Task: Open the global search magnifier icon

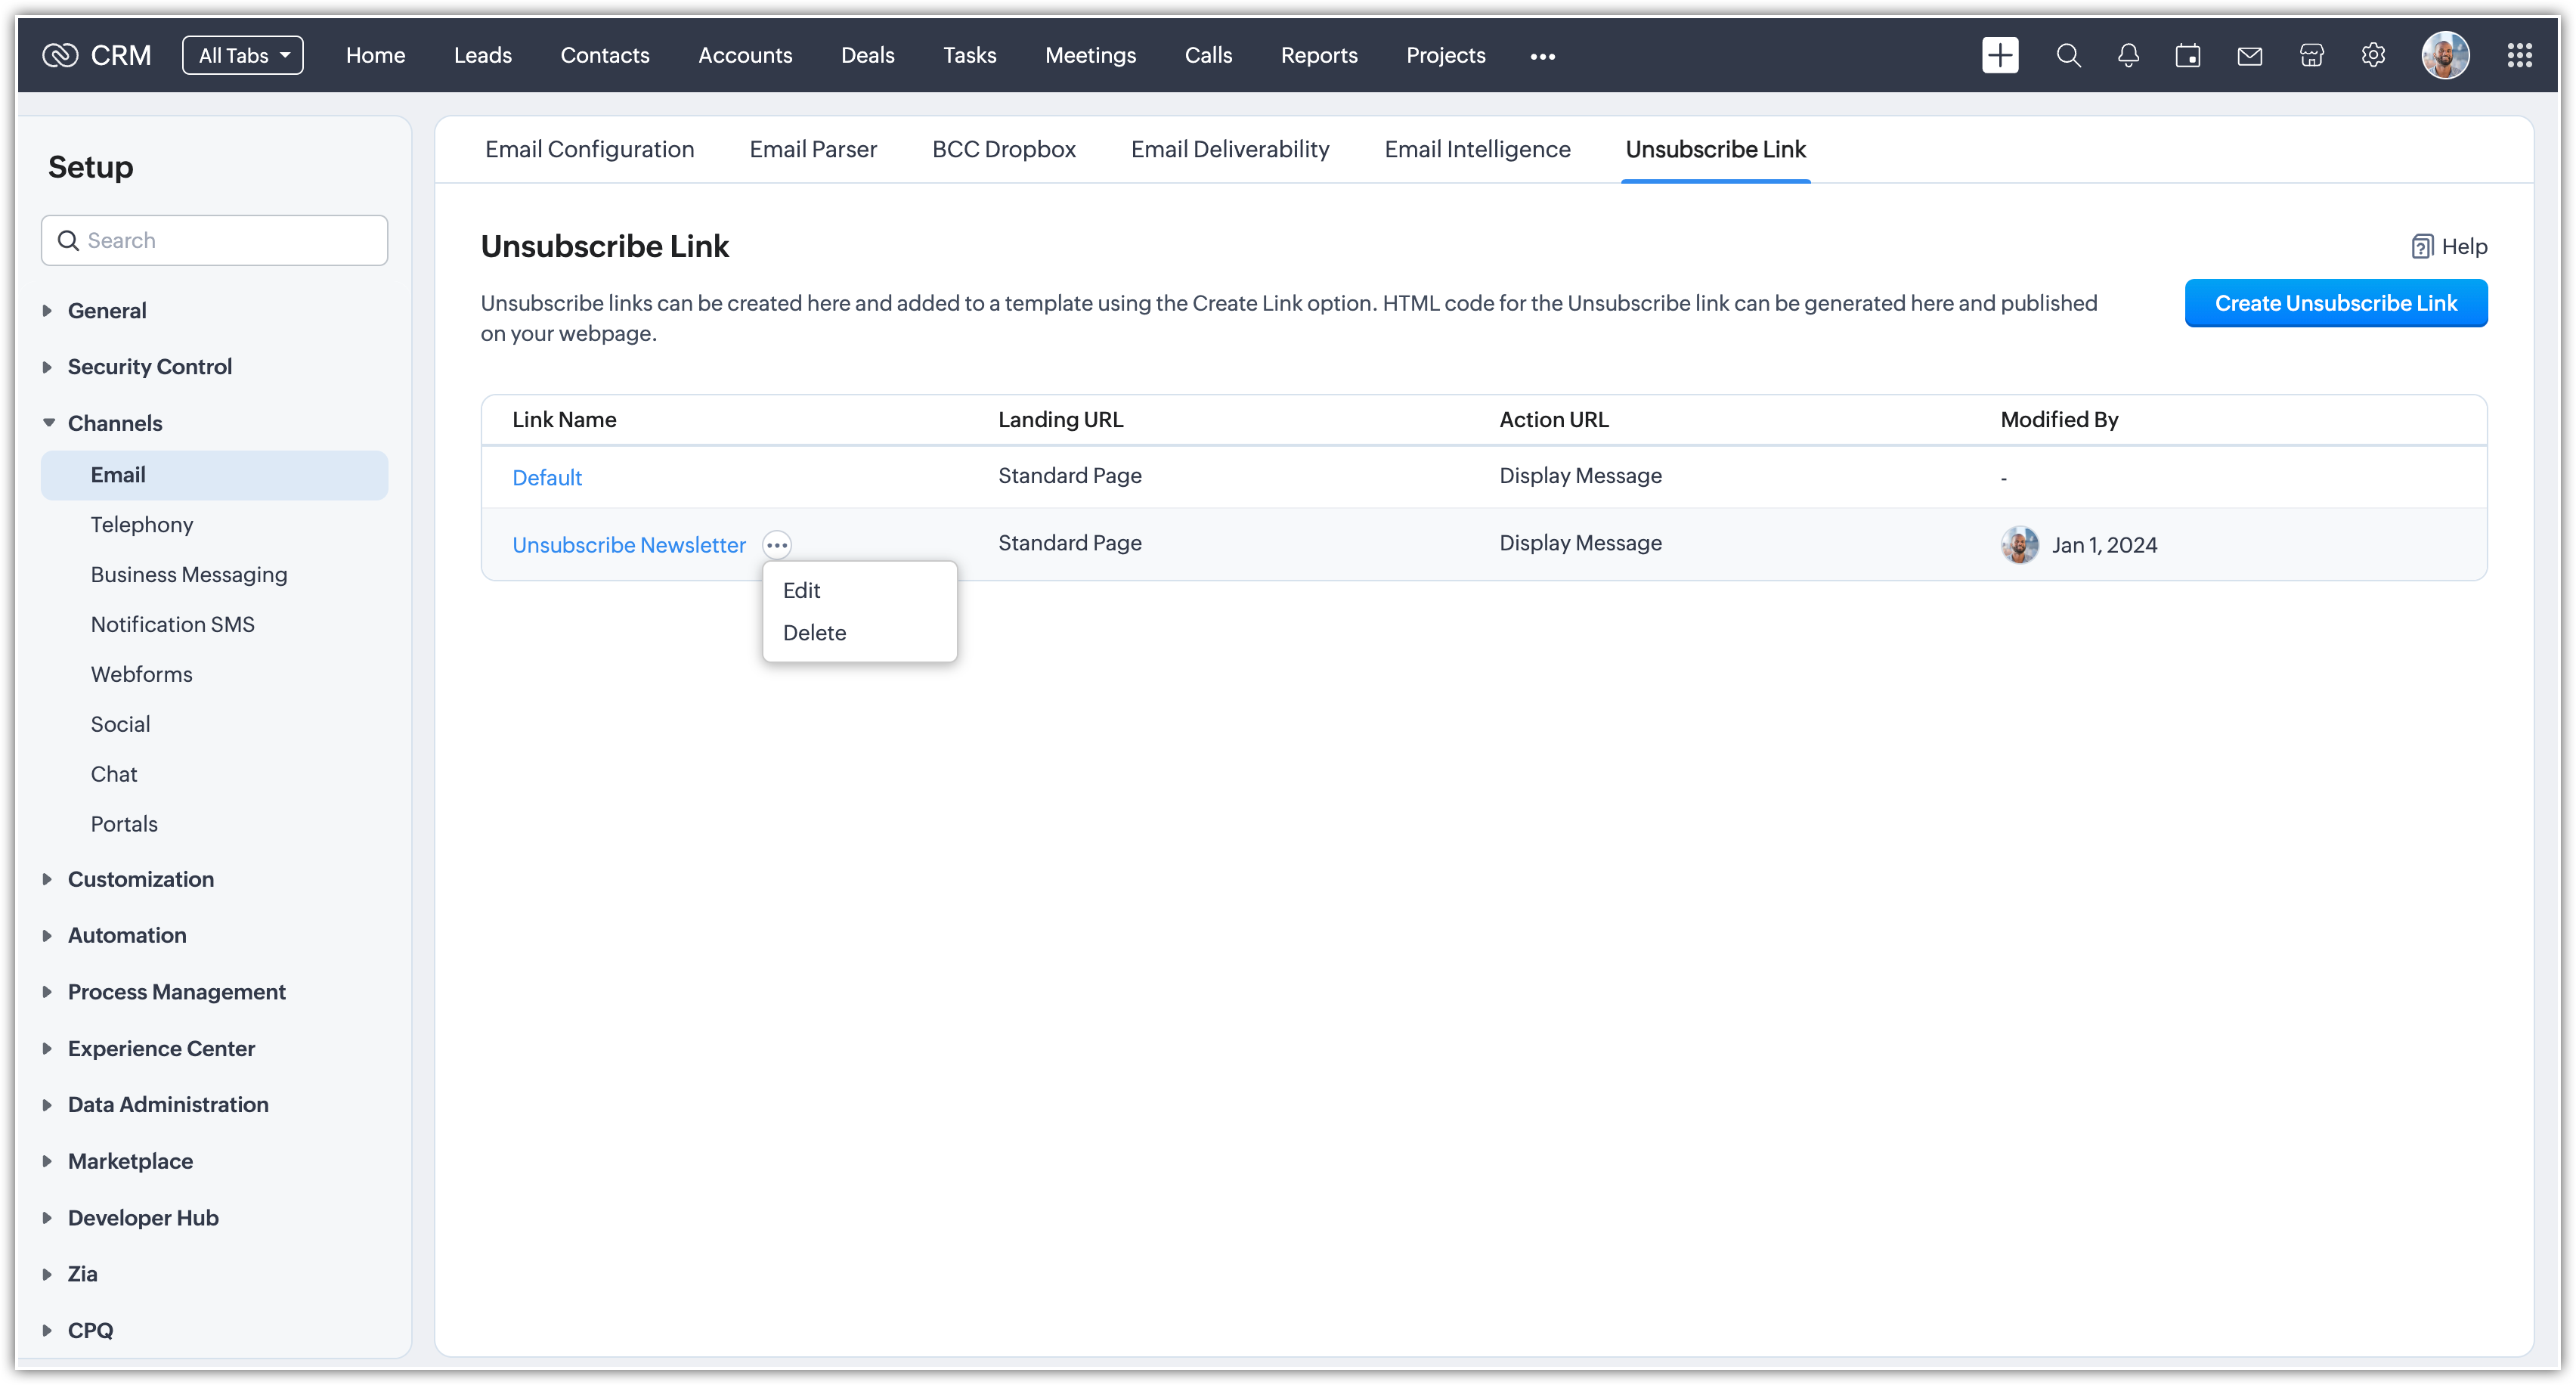Action: 2068,55
